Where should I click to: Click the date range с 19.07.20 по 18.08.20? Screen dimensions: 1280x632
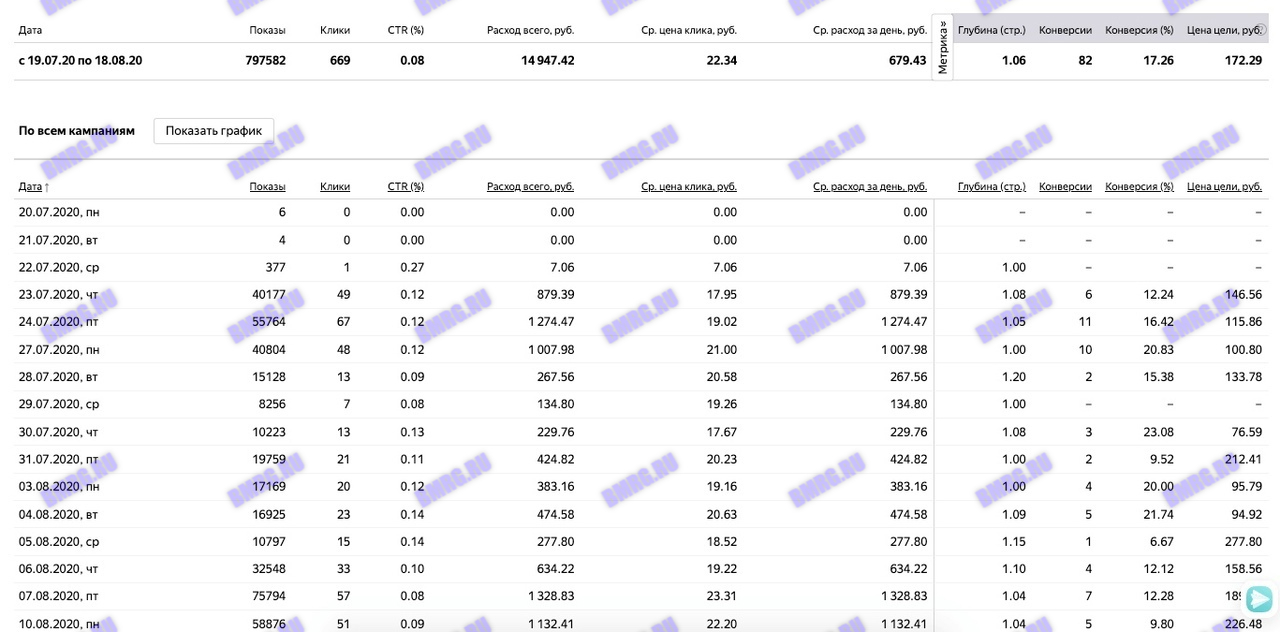pos(80,60)
